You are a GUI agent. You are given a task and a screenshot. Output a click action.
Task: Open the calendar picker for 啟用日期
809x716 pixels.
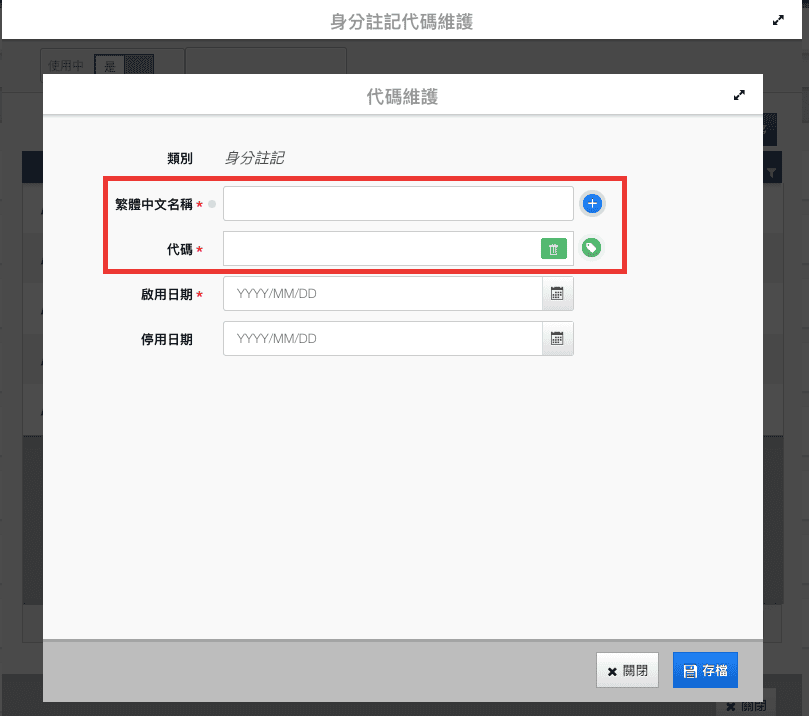(x=558, y=294)
